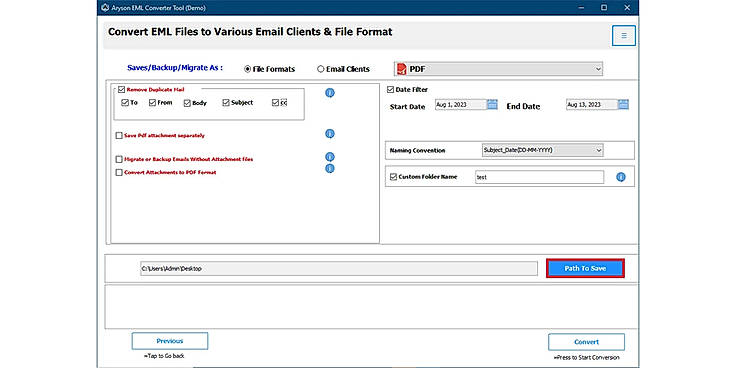The height and width of the screenshot is (368, 736).
Task: Select the File Formats radio button
Action: click(x=247, y=69)
